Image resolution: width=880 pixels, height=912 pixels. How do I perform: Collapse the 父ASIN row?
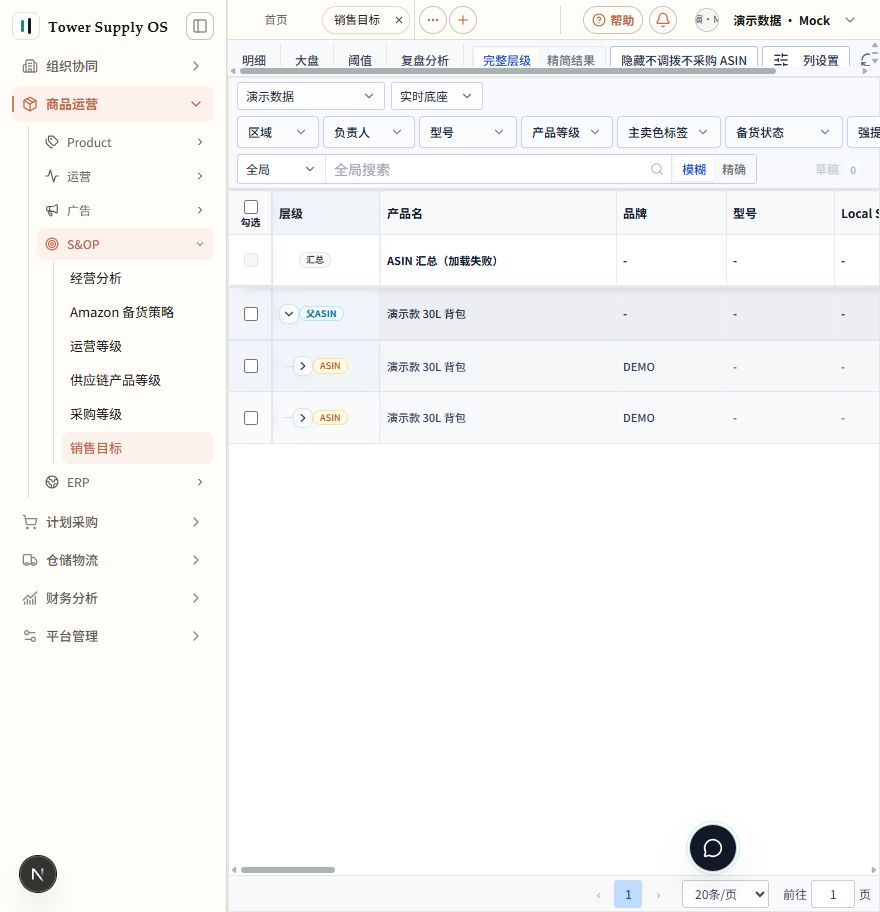click(288, 314)
